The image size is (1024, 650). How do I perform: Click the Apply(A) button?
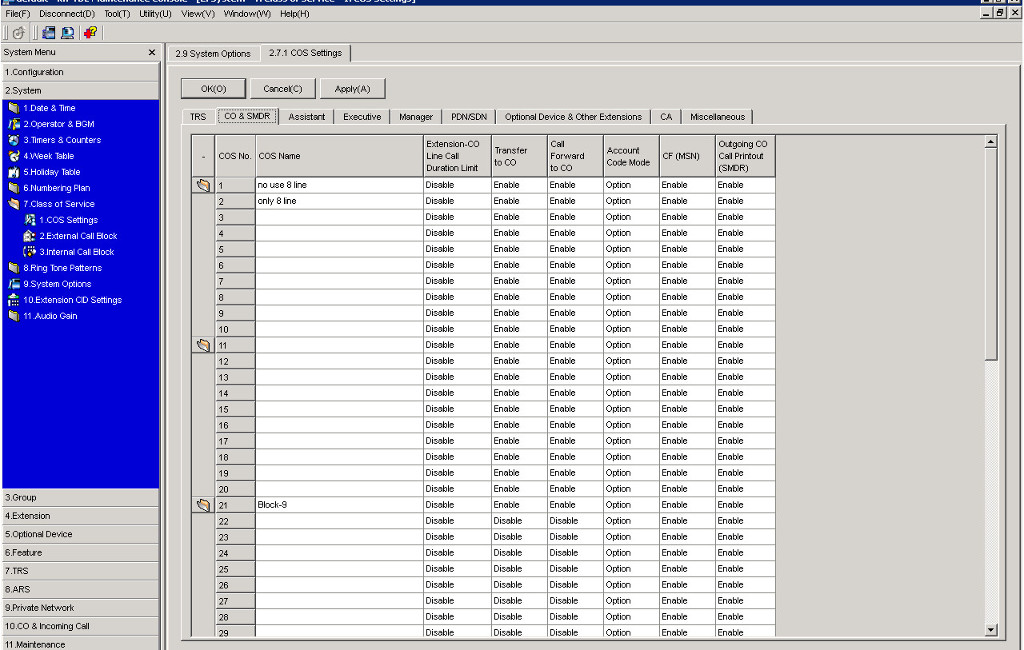[x=353, y=89]
